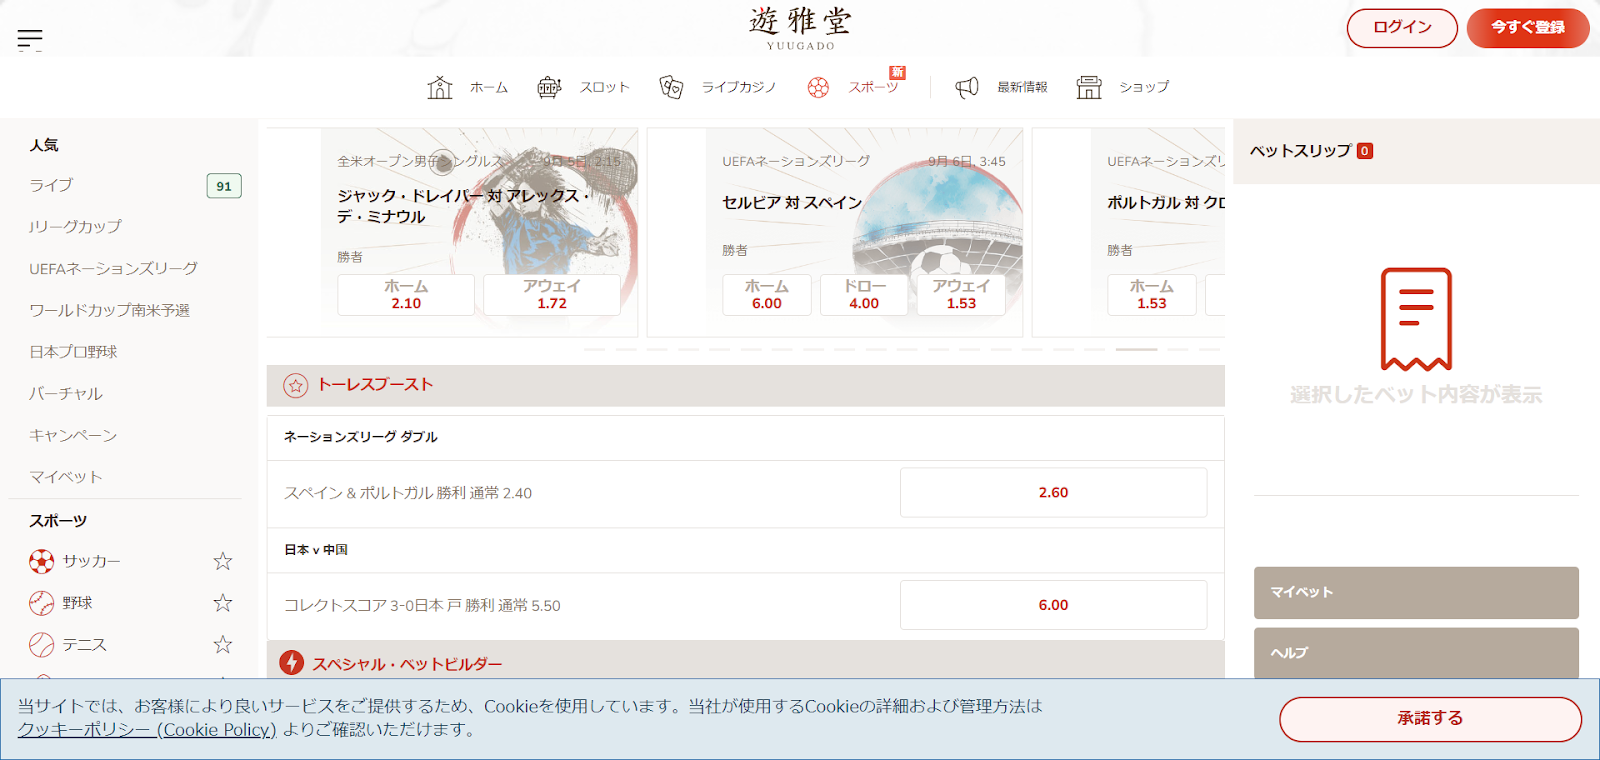
Task: Click the マイベット panel button
Action: click(1416, 593)
